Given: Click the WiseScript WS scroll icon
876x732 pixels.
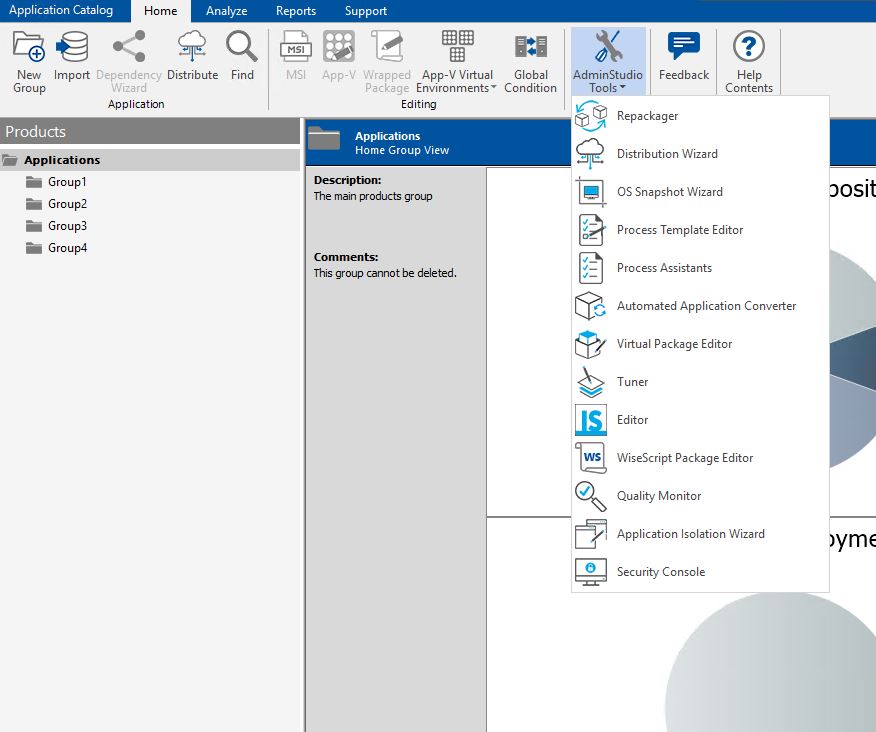Looking at the screenshot, I should [x=591, y=458].
